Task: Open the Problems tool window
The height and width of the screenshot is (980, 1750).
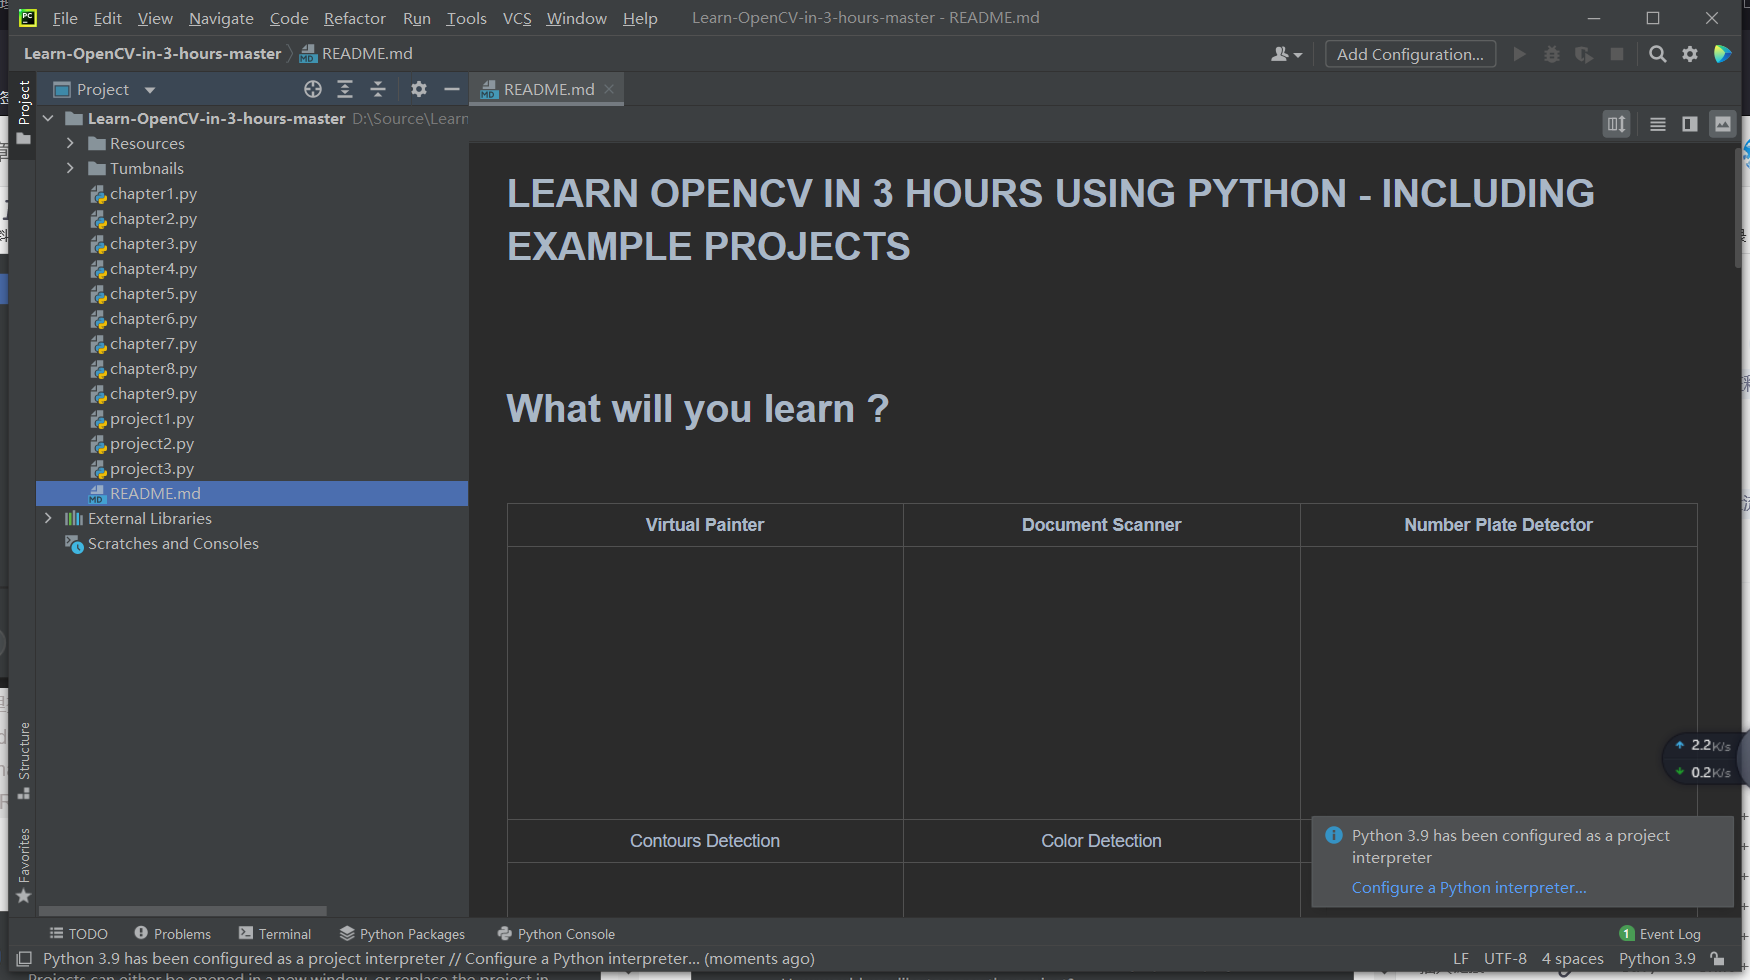Action: point(172,934)
